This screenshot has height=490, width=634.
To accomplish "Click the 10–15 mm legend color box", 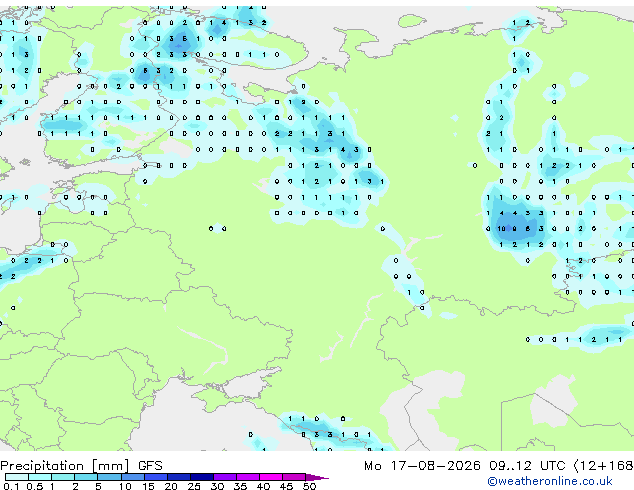I will click(132, 477).
